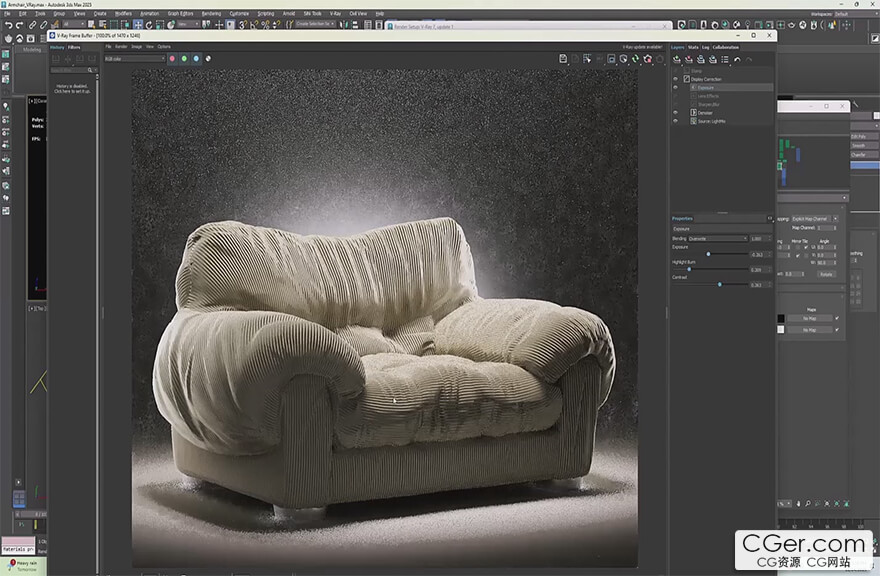Open the Rendering menu
The width and height of the screenshot is (880, 576).
(x=211, y=13)
